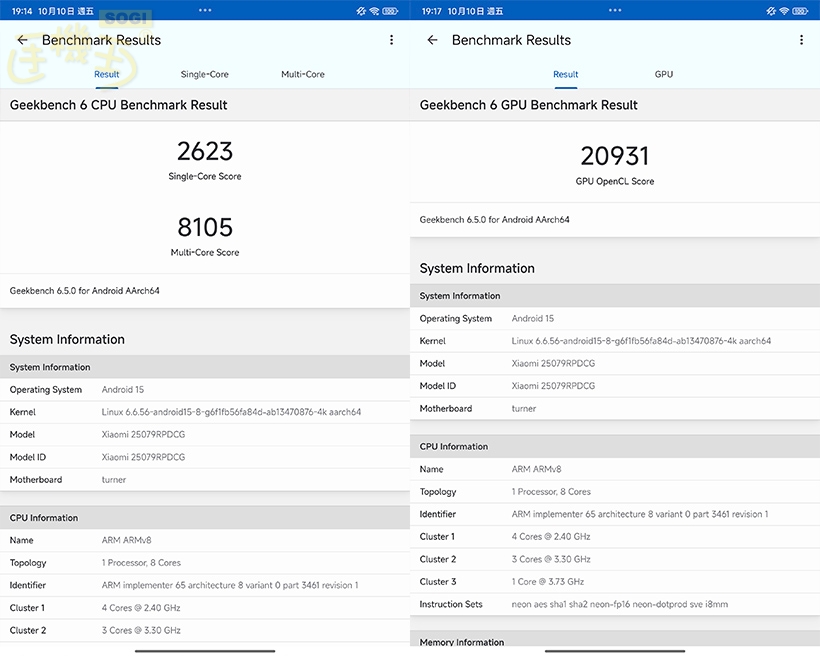Open overflow menu on GPU results screen
Image resolution: width=820 pixels, height=656 pixels.
[801, 40]
